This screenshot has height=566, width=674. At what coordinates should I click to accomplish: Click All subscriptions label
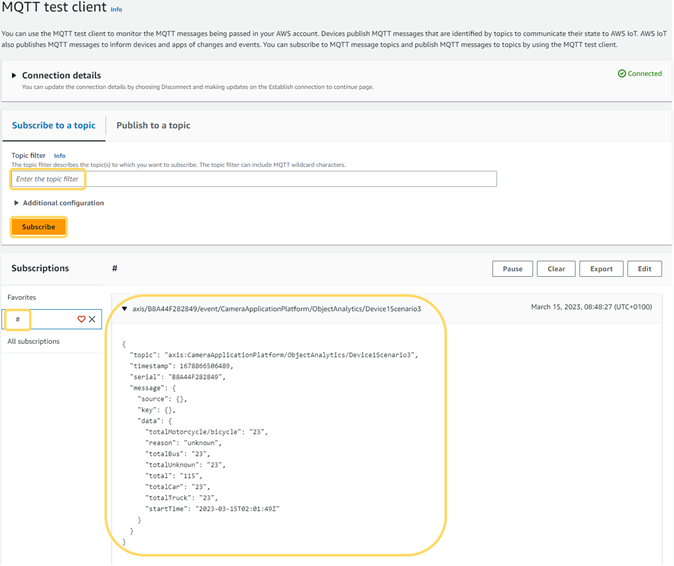34,341
